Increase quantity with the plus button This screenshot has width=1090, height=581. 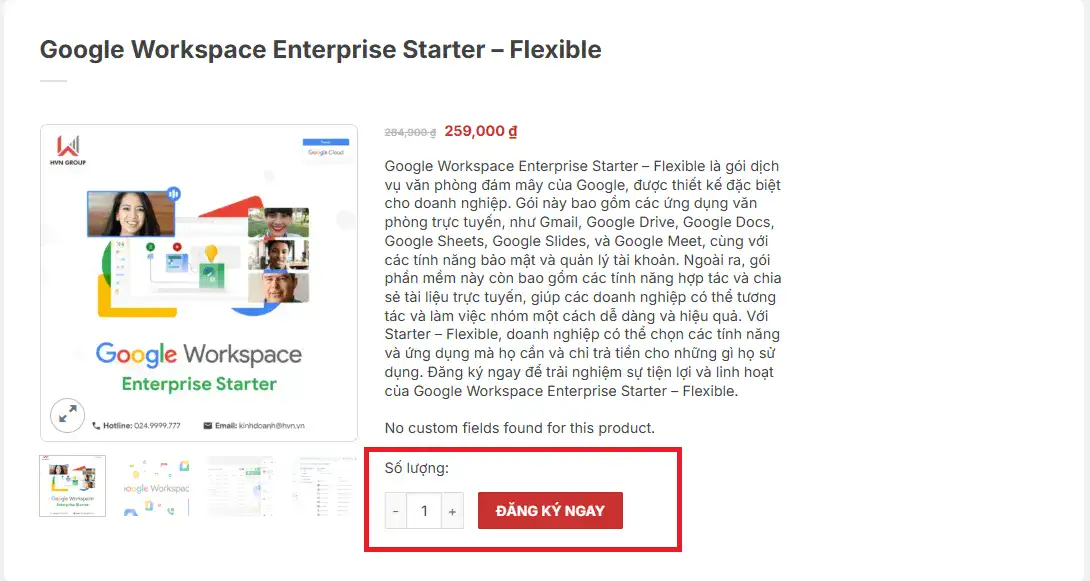452,511
